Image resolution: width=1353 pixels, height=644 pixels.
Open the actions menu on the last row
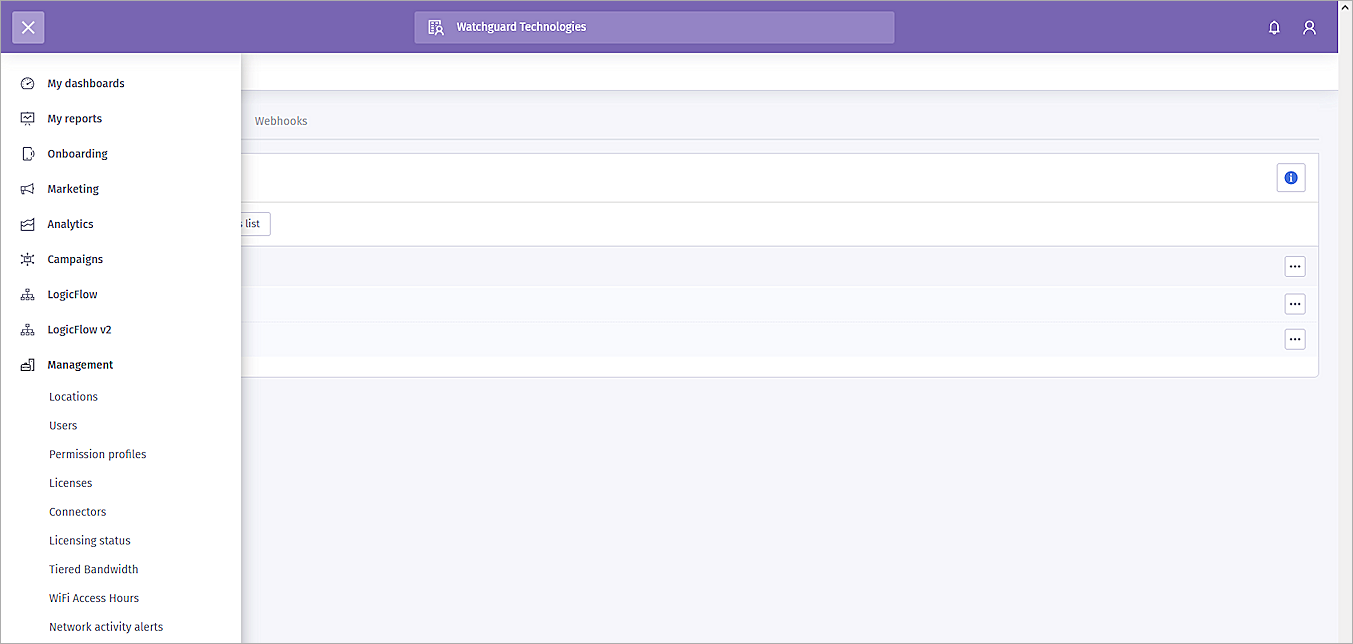1295,339
